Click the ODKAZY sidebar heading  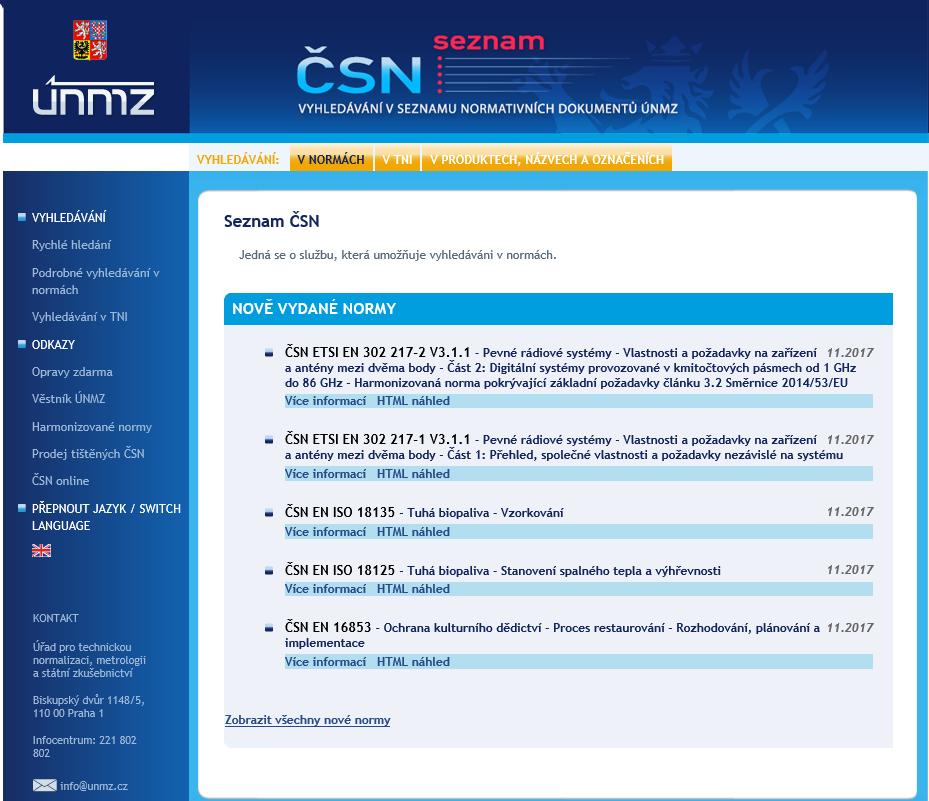(53, 345)
